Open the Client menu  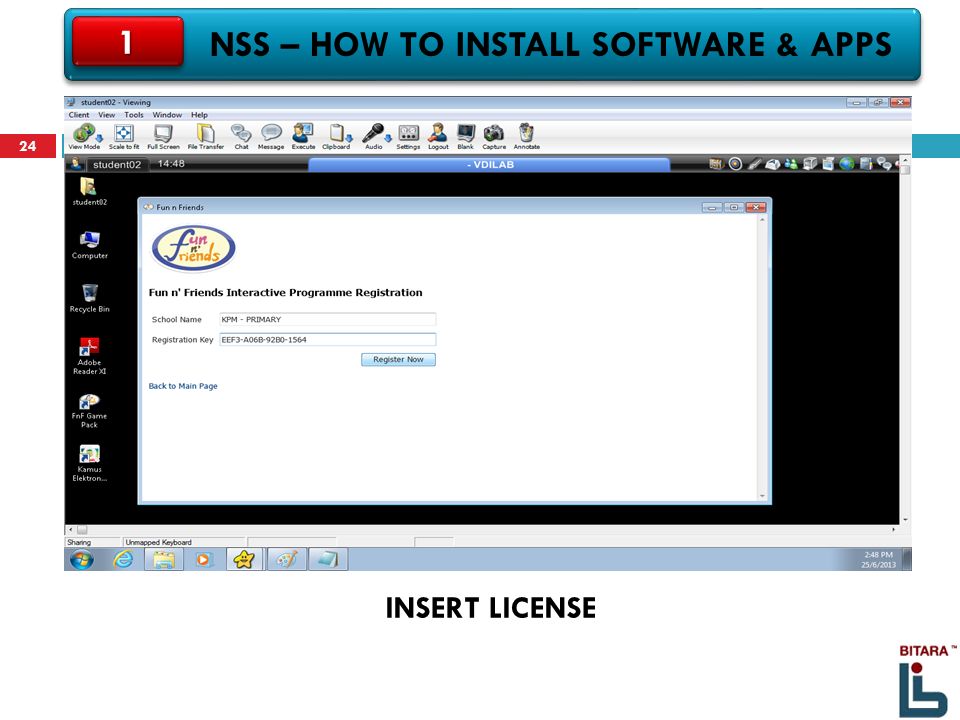[x=78, y=115]
